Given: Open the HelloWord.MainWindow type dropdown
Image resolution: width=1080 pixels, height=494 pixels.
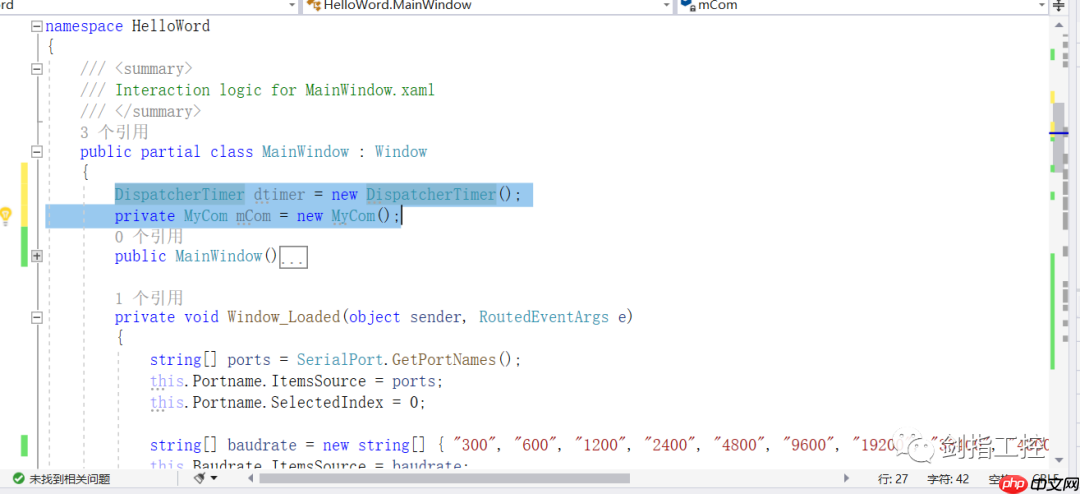Looking at the screenshot, I should 666,6.
